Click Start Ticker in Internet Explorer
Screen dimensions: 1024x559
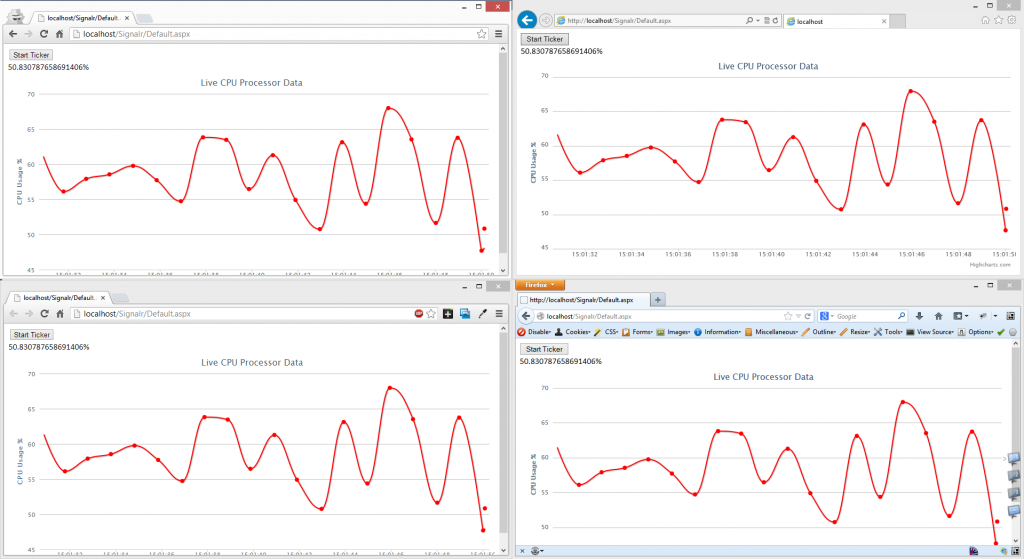point(545,39)
